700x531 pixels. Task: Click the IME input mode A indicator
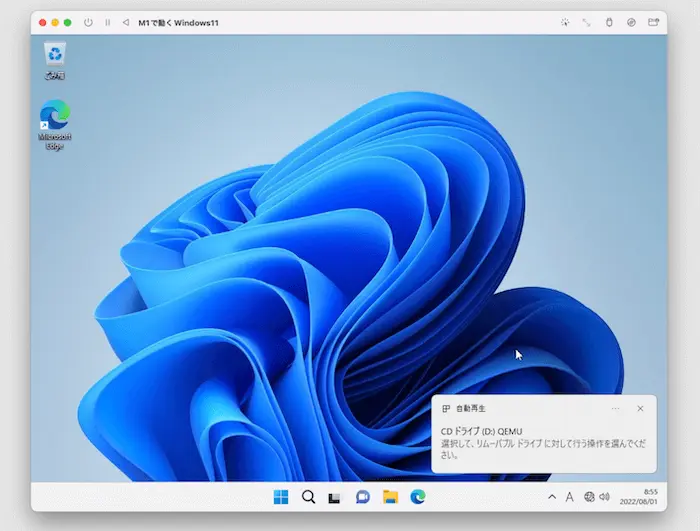point(570,497)
